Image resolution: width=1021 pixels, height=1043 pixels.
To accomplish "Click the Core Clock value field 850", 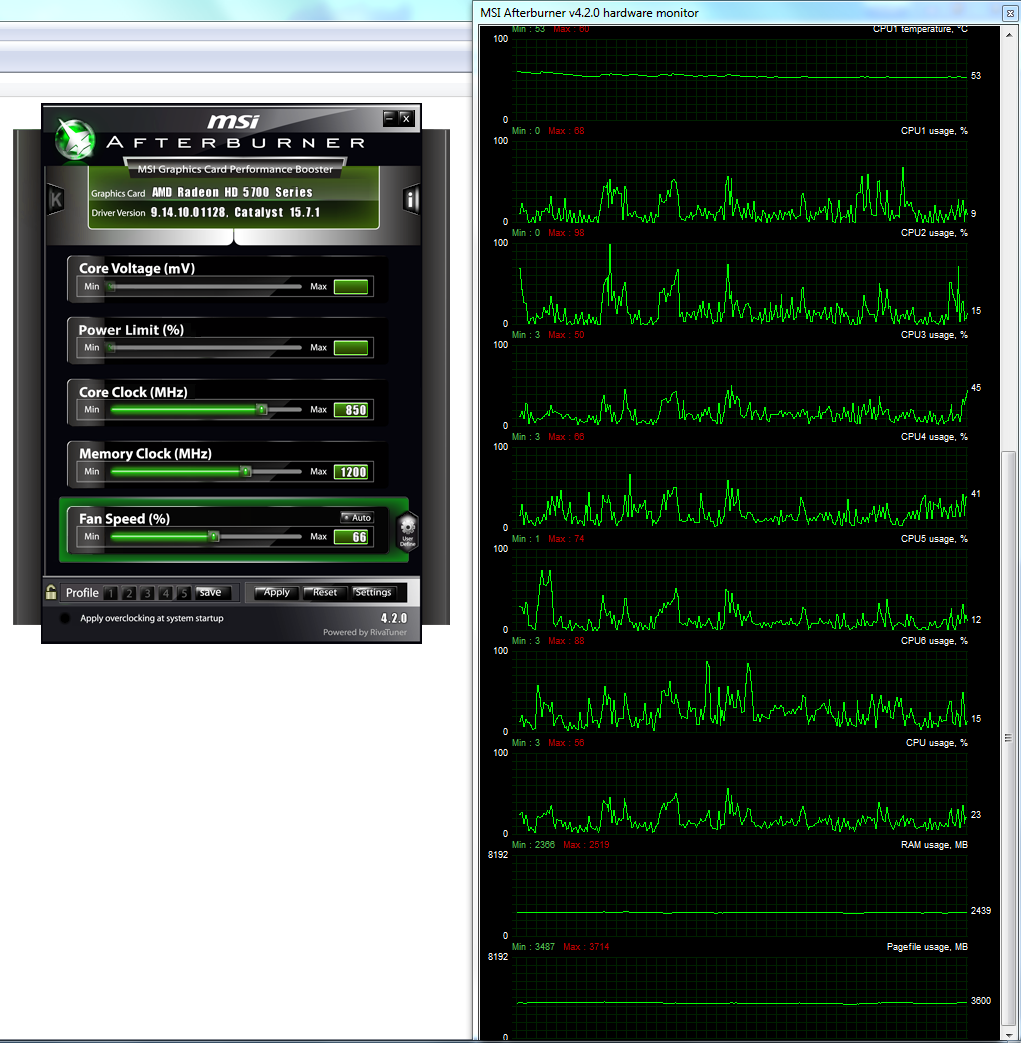I will point(351,410).
